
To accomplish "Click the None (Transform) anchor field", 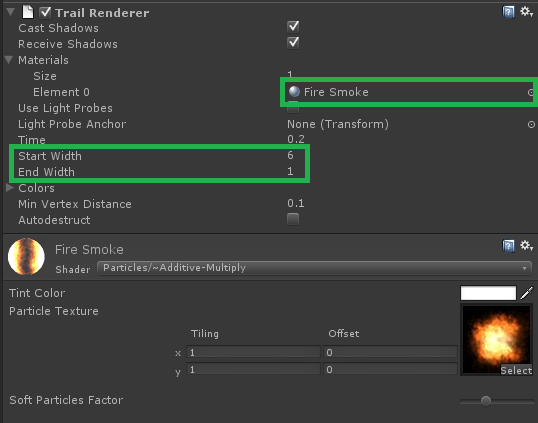I will click(411, 124).
